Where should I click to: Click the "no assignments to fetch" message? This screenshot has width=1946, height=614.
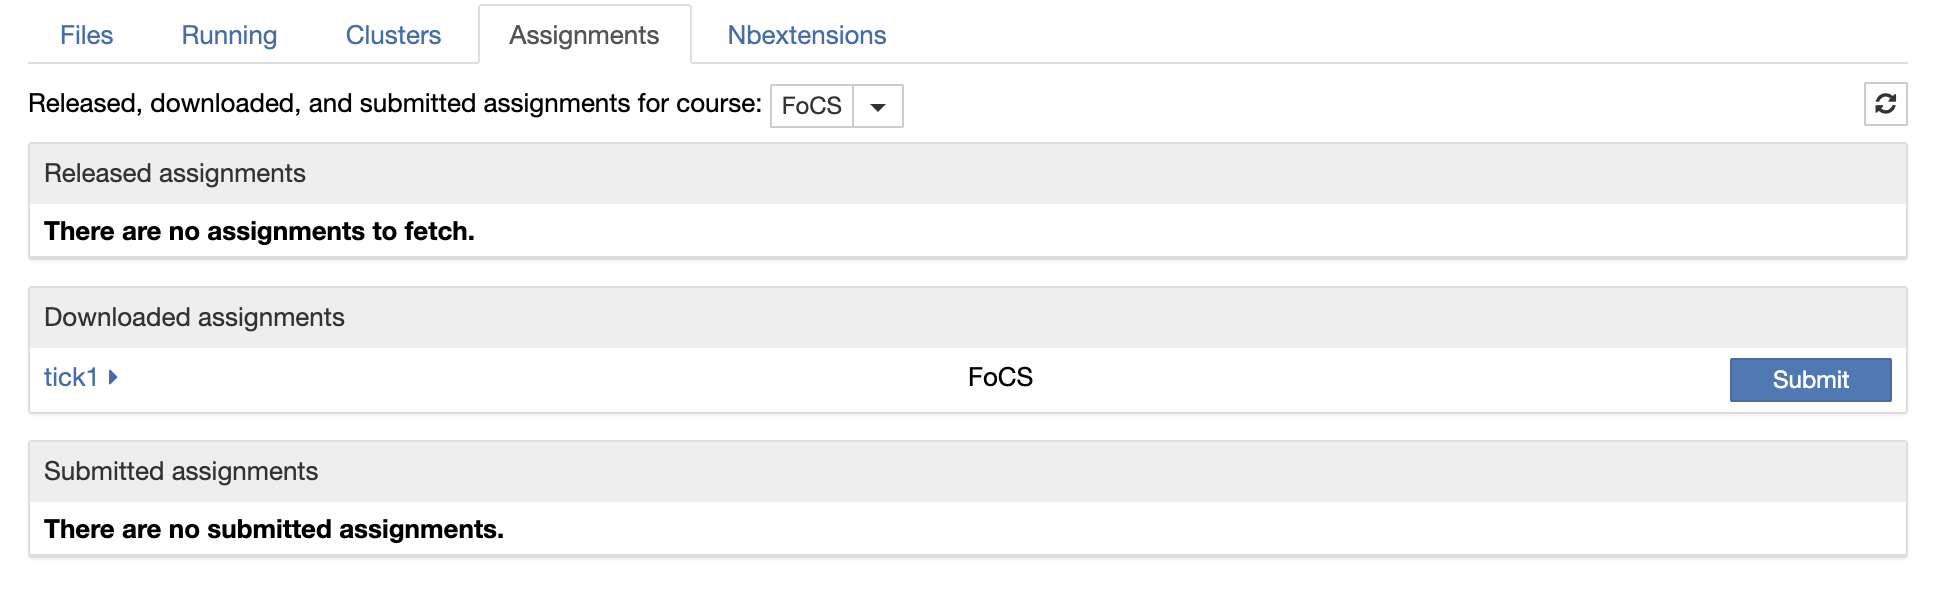(259, 231)
